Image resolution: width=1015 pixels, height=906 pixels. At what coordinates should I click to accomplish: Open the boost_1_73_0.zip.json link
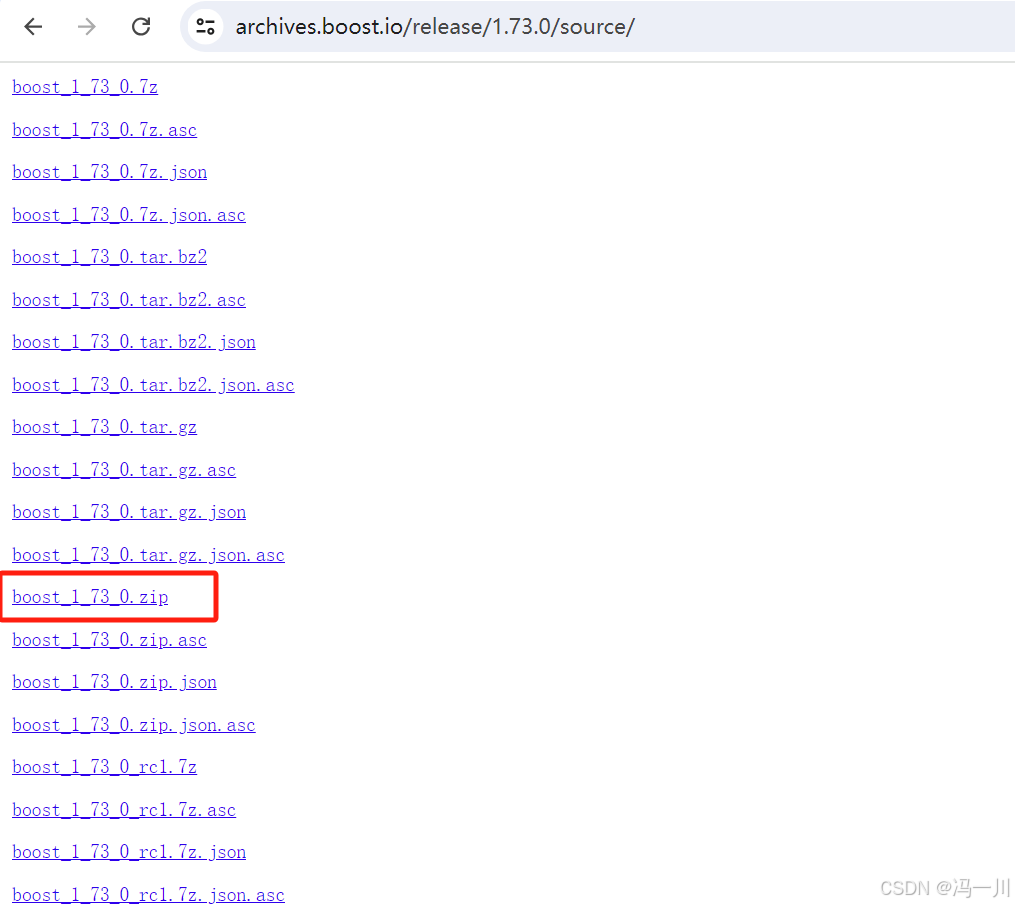(115, 683)
